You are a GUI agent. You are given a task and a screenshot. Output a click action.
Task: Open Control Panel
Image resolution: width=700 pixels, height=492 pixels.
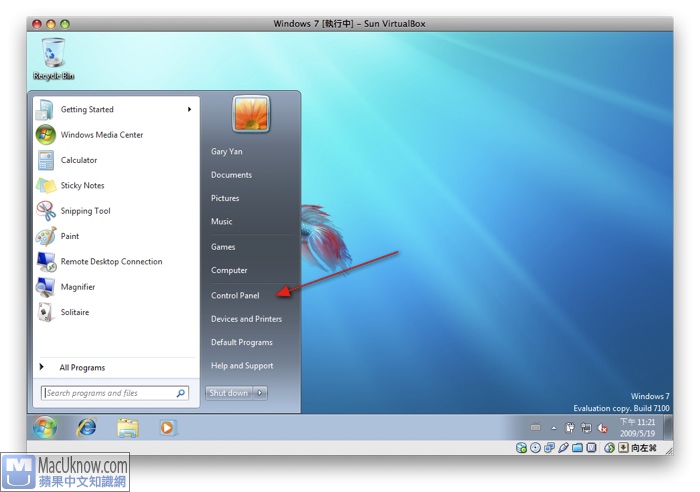coord(235,296)
